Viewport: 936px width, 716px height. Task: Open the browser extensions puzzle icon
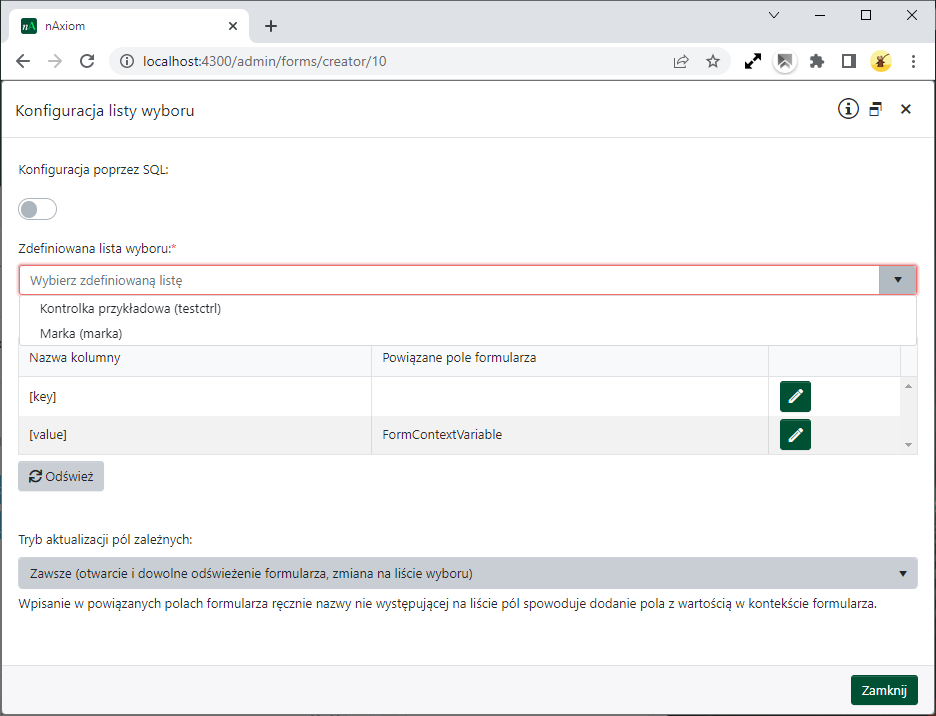[817, 61]
